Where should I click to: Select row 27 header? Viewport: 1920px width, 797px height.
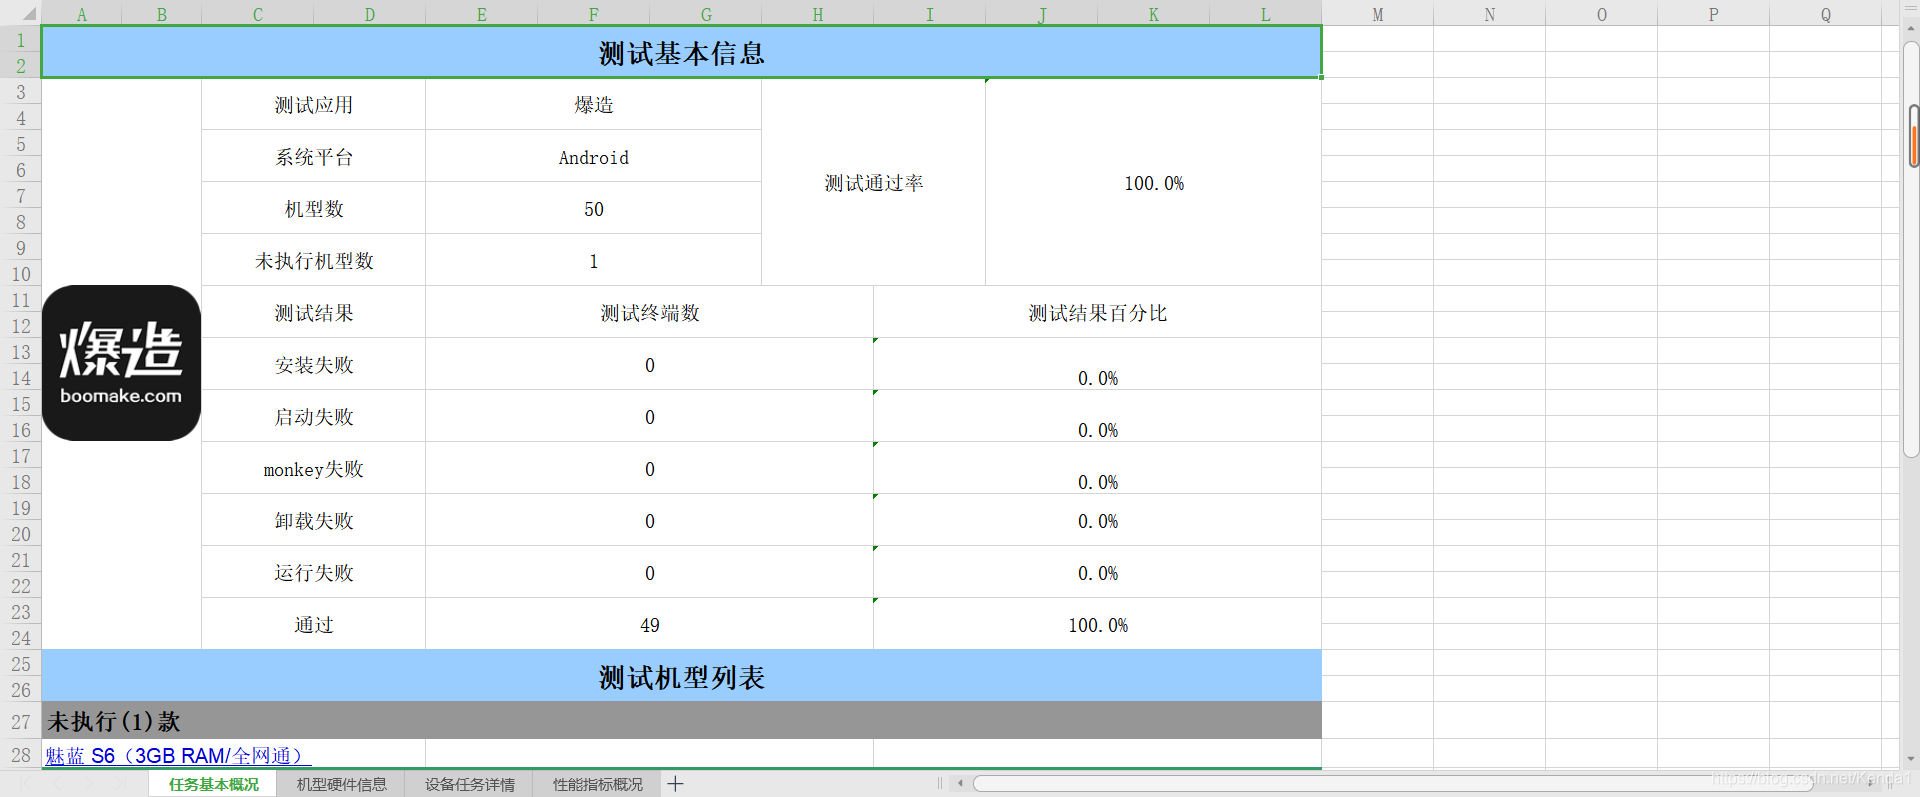[x=20, y=721]
